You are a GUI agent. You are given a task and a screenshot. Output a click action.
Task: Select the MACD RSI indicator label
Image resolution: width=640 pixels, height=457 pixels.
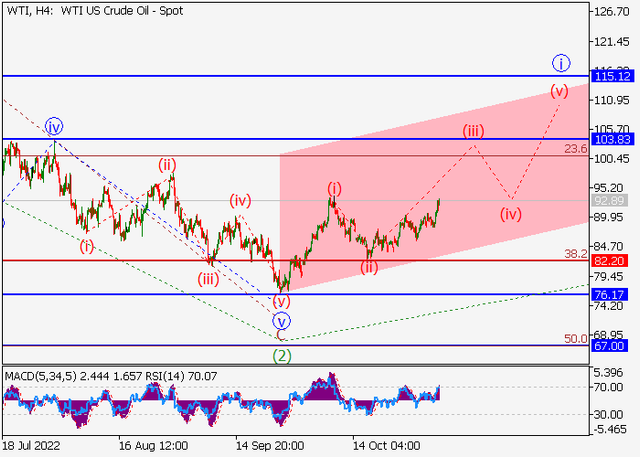coord(111,376)
